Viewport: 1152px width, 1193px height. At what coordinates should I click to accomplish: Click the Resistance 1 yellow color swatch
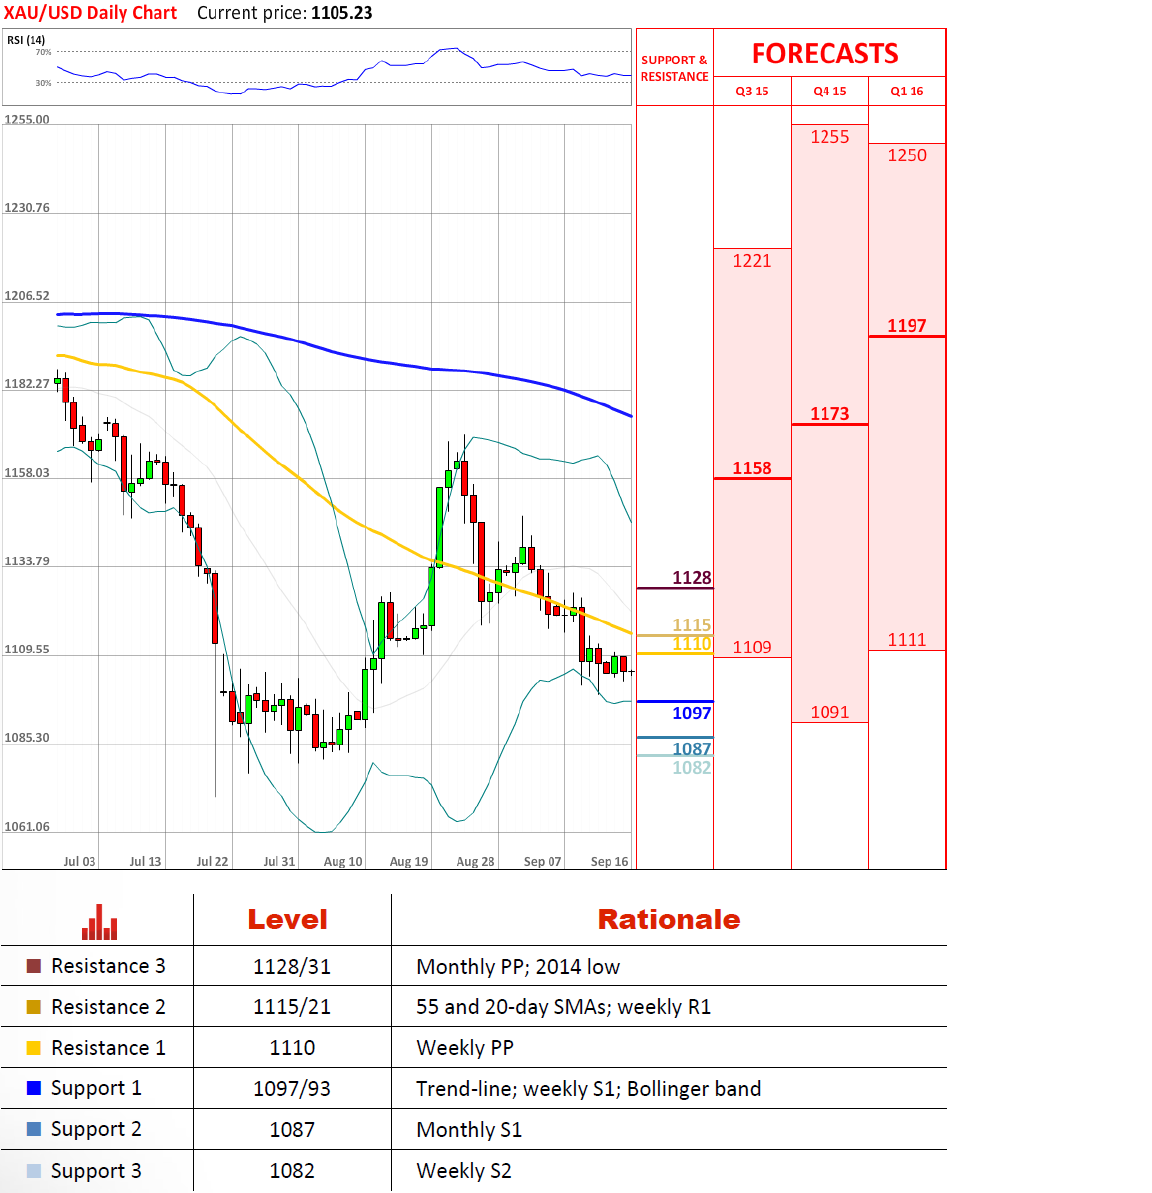(33, 1048)
